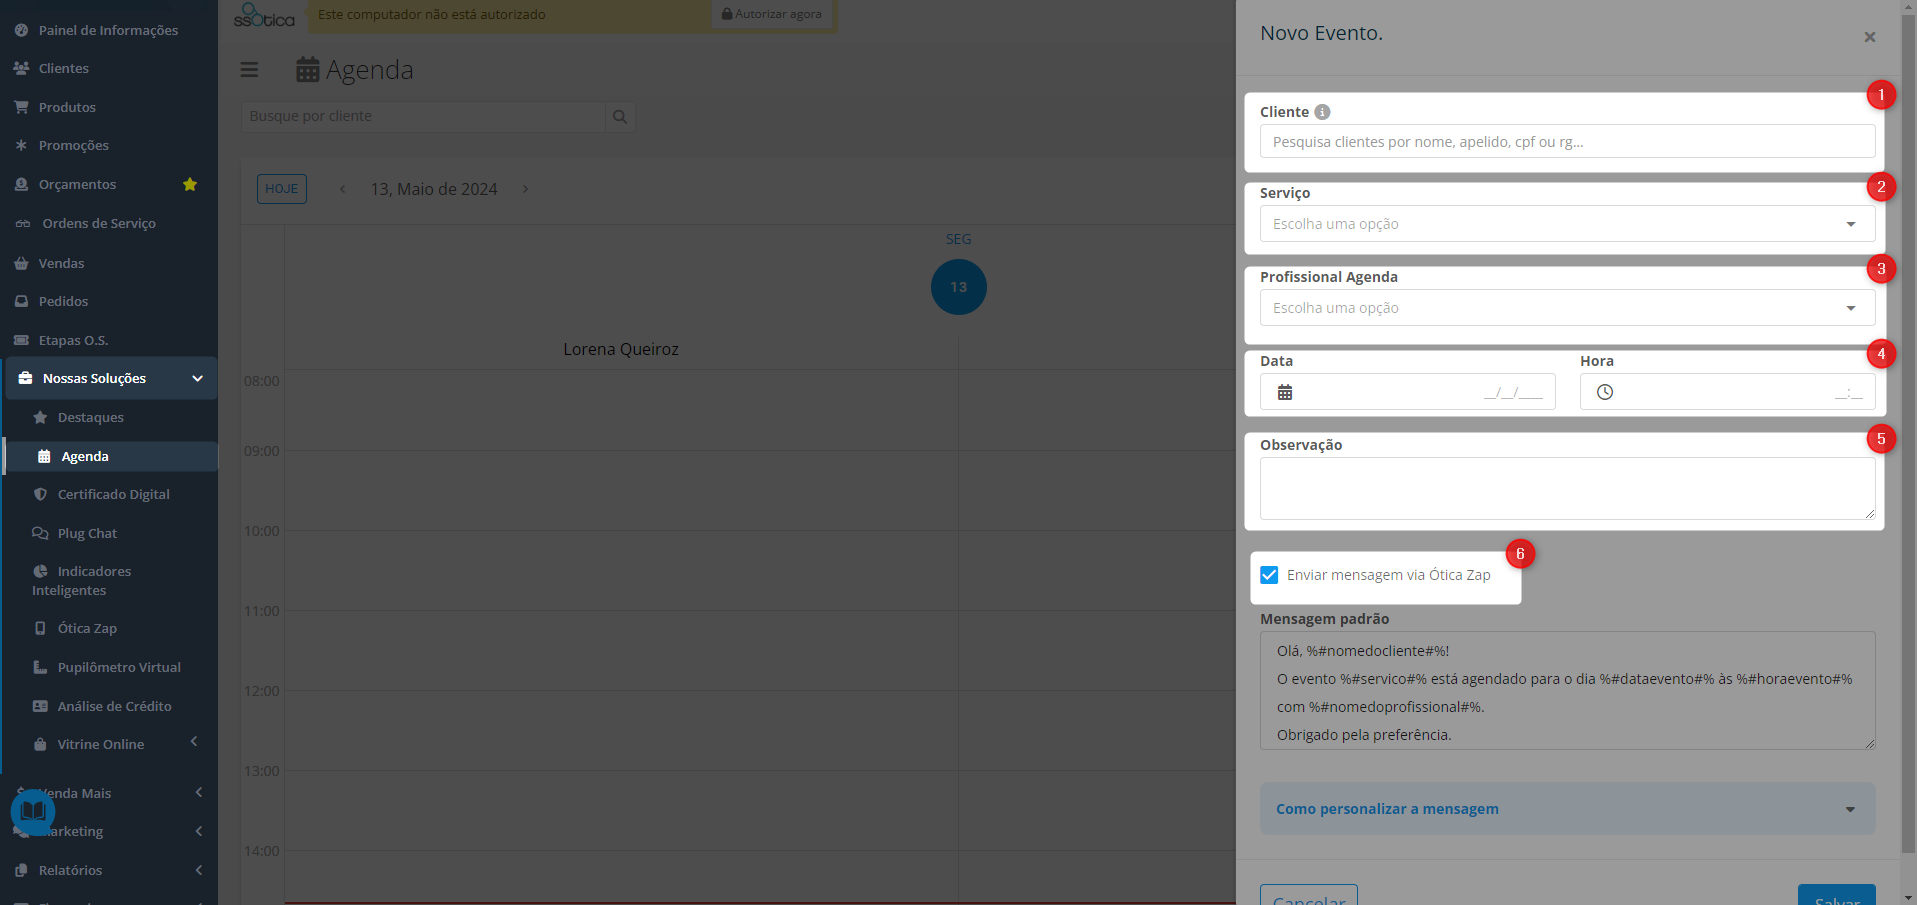Click the Cliente info icon
The width and height of the screenshot is (1917, 905).
(1322, 112)
